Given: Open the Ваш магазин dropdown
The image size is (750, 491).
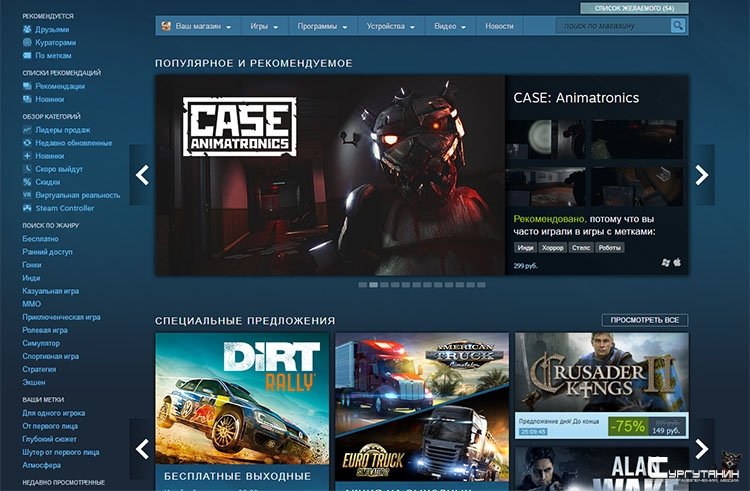Looking at the screenshot, I should [x=198, y=26].
